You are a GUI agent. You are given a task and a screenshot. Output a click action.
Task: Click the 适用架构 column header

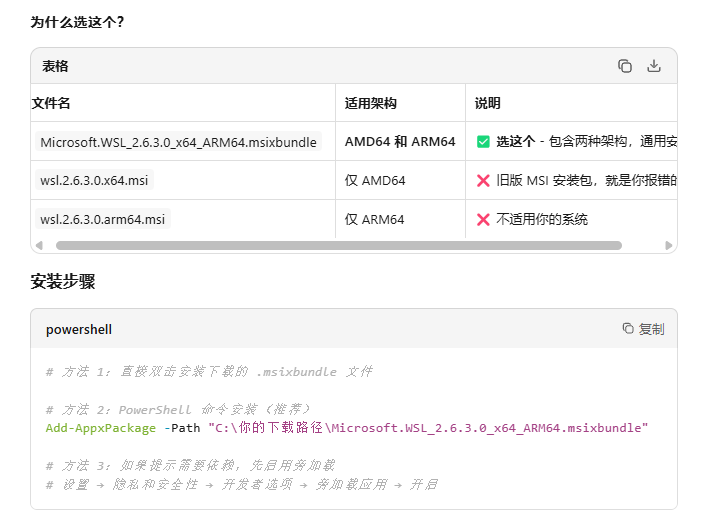point(370,103)
